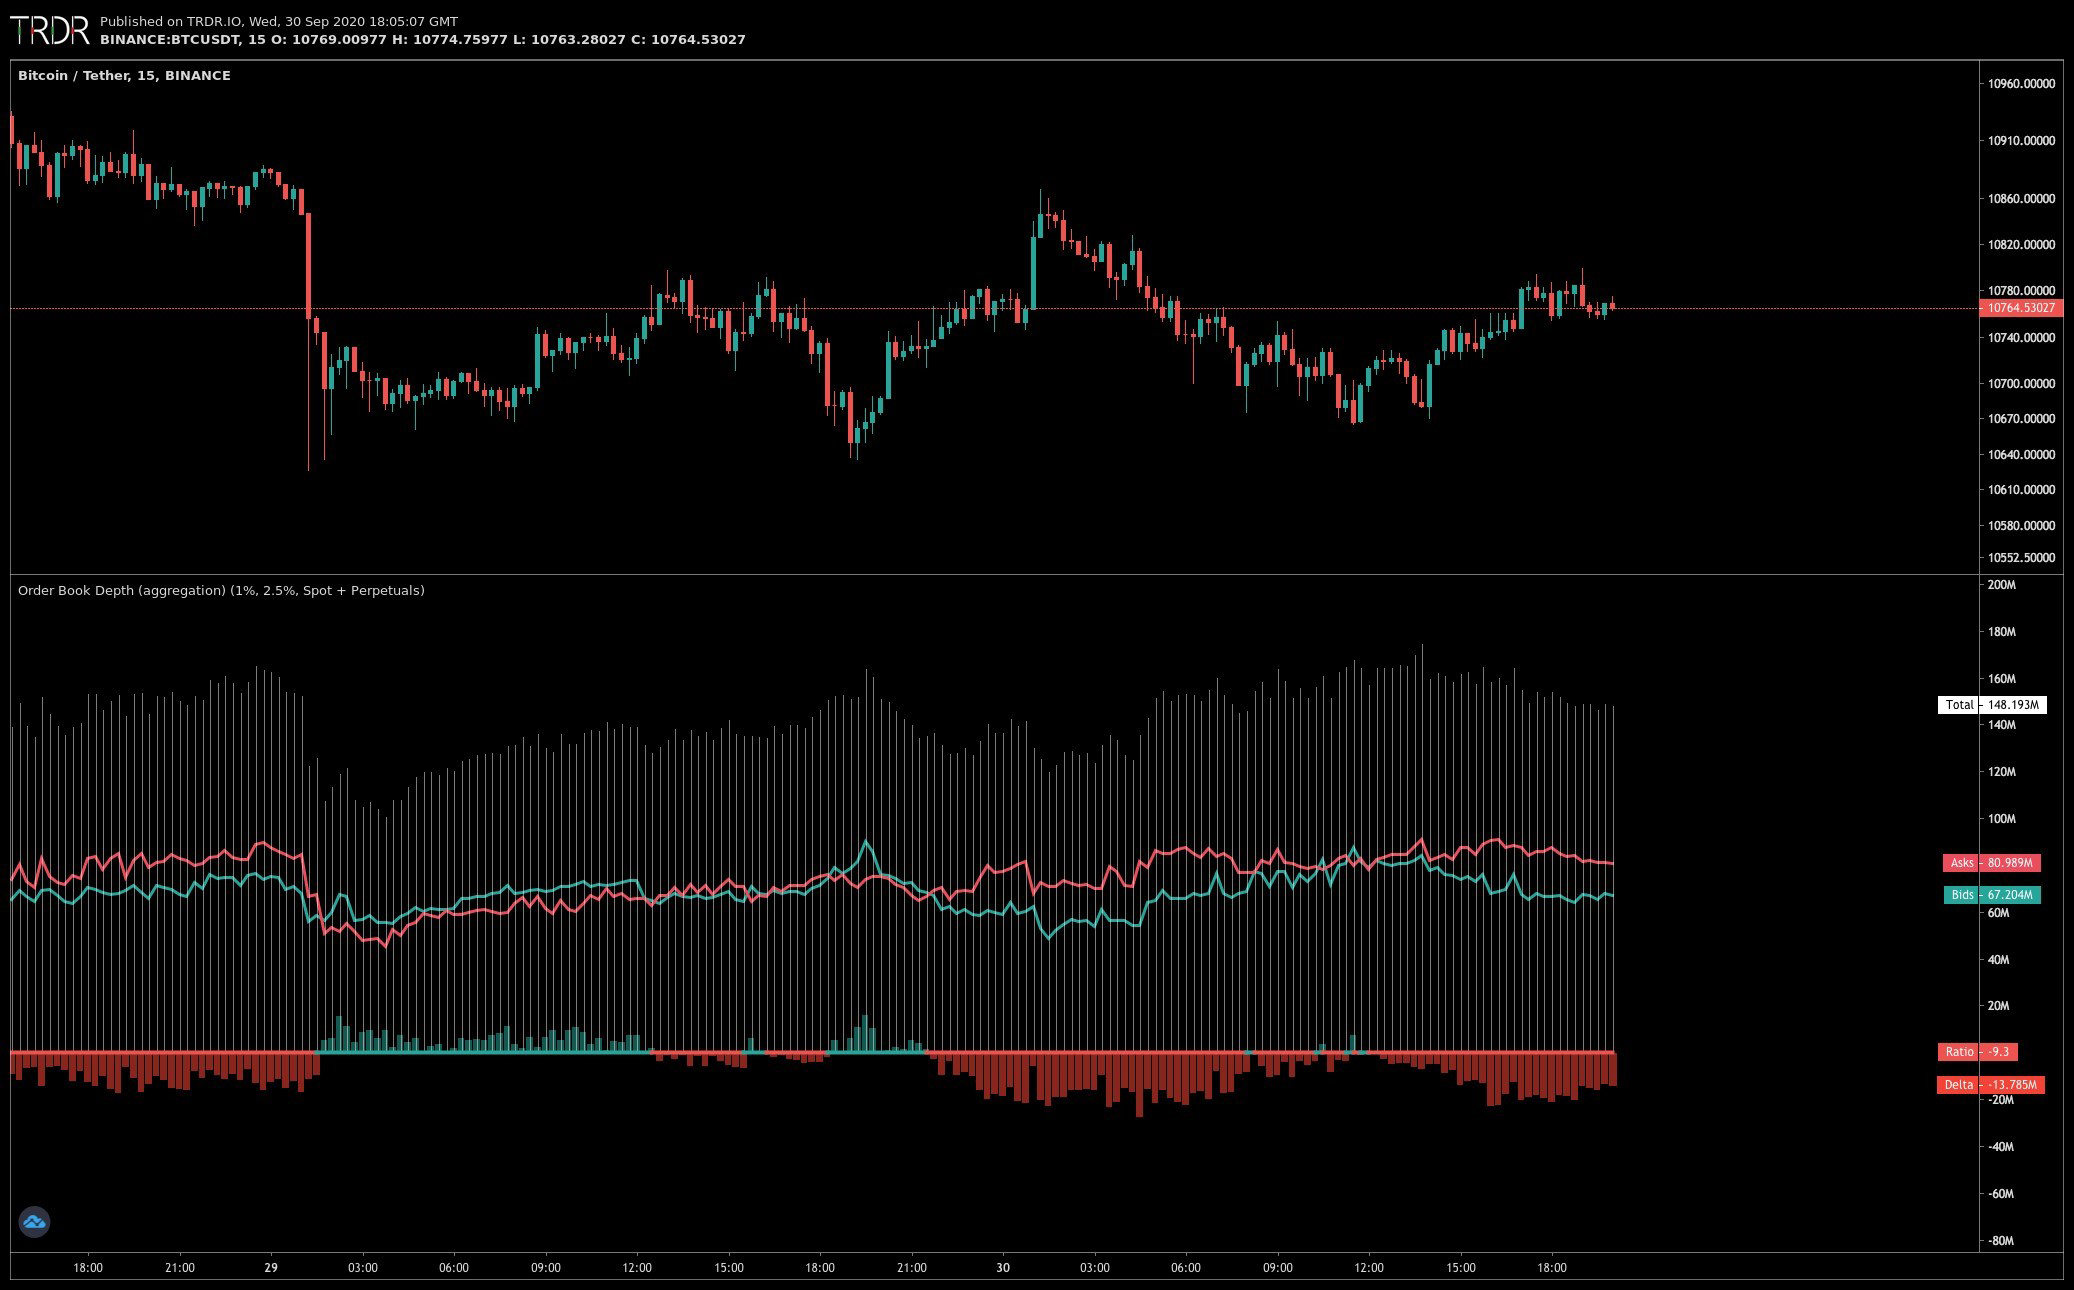Click the red Delta -13.785M label
2074x1290 pixels.
point(1990,1085)
